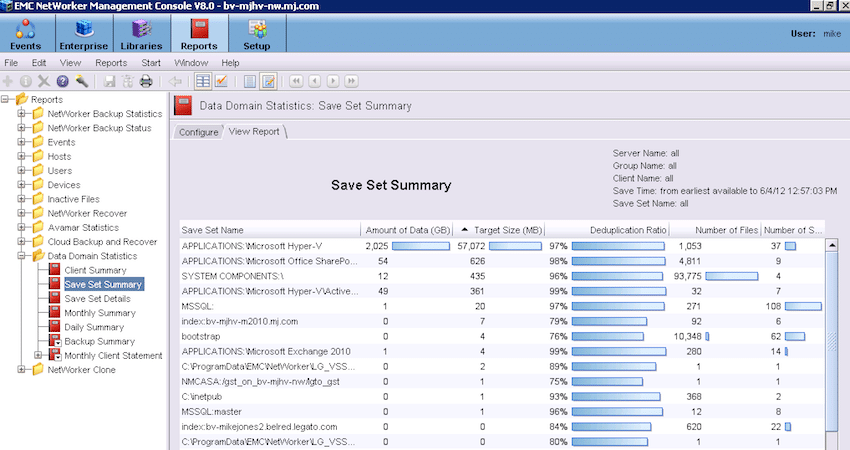The width and height of the screenshot is (850, 450).
Task: Click the add plus toolbar icon
Action: pos(8,81)
